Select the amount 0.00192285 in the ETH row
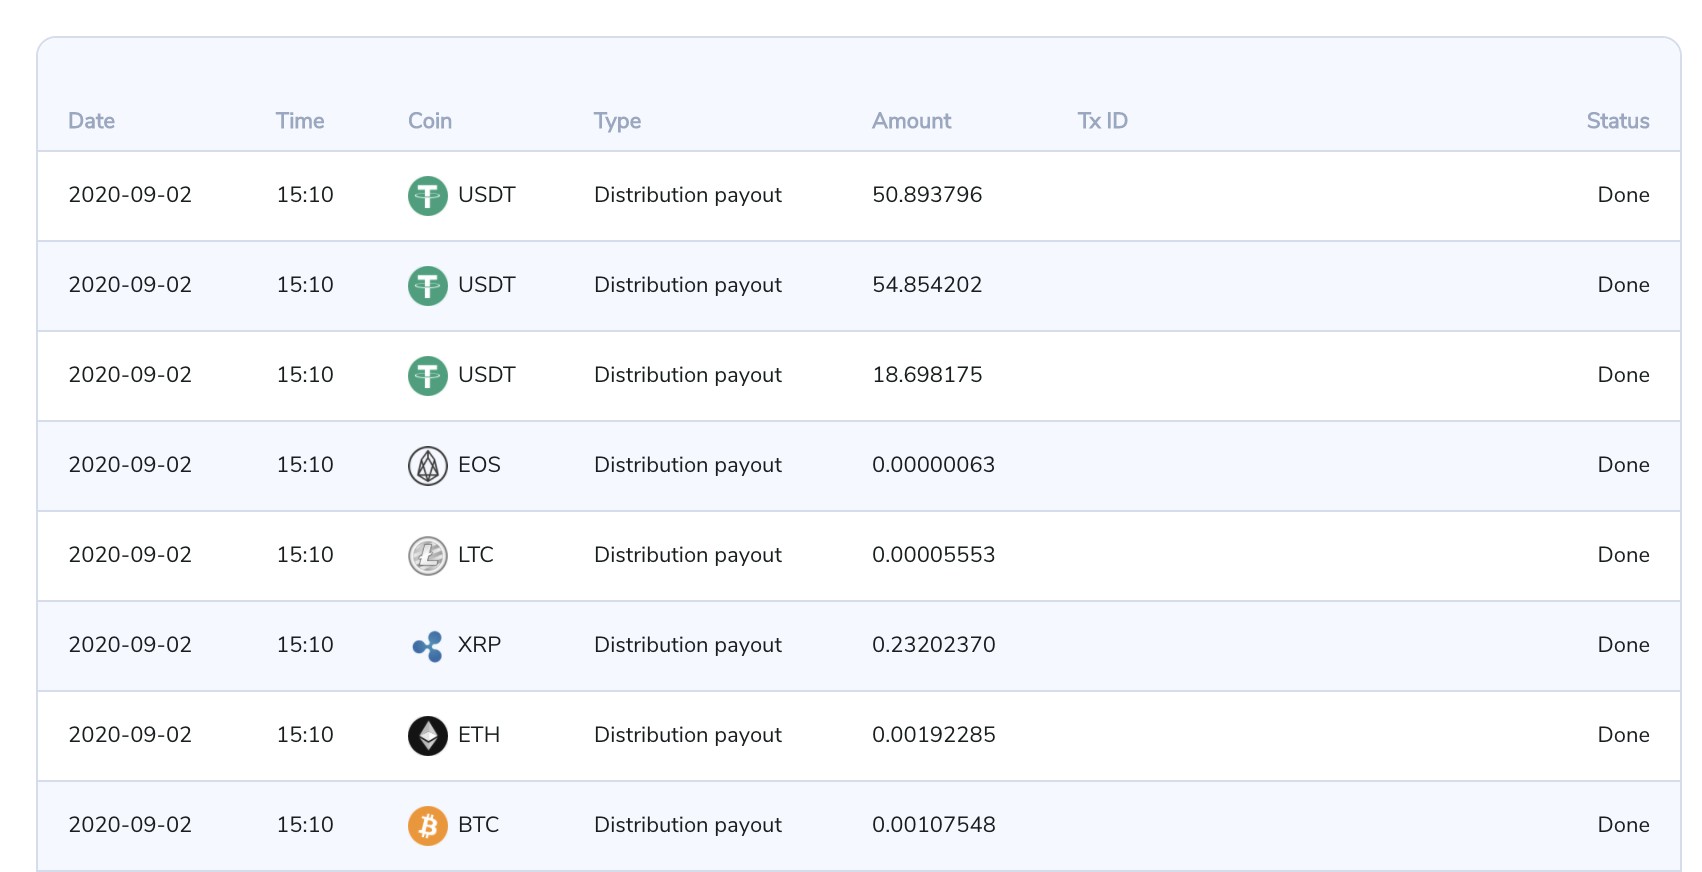1702x872 pixels. 933,735
